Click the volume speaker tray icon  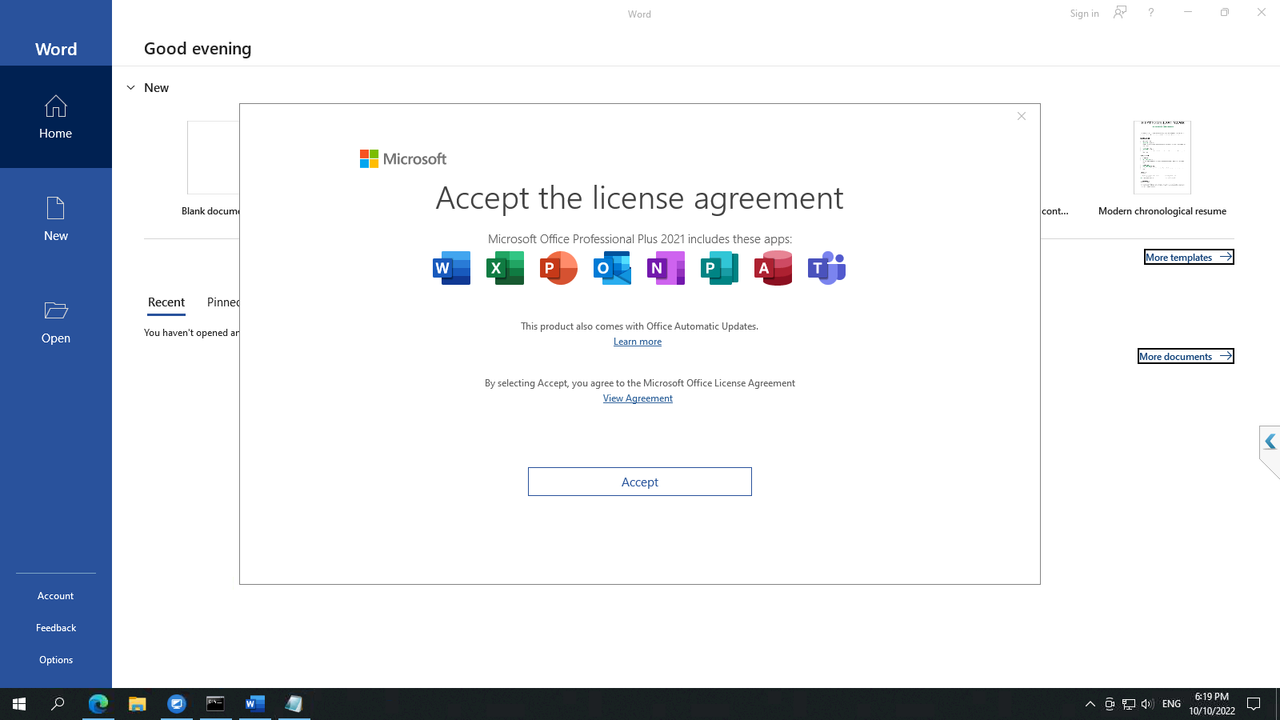pos(1147,704)
